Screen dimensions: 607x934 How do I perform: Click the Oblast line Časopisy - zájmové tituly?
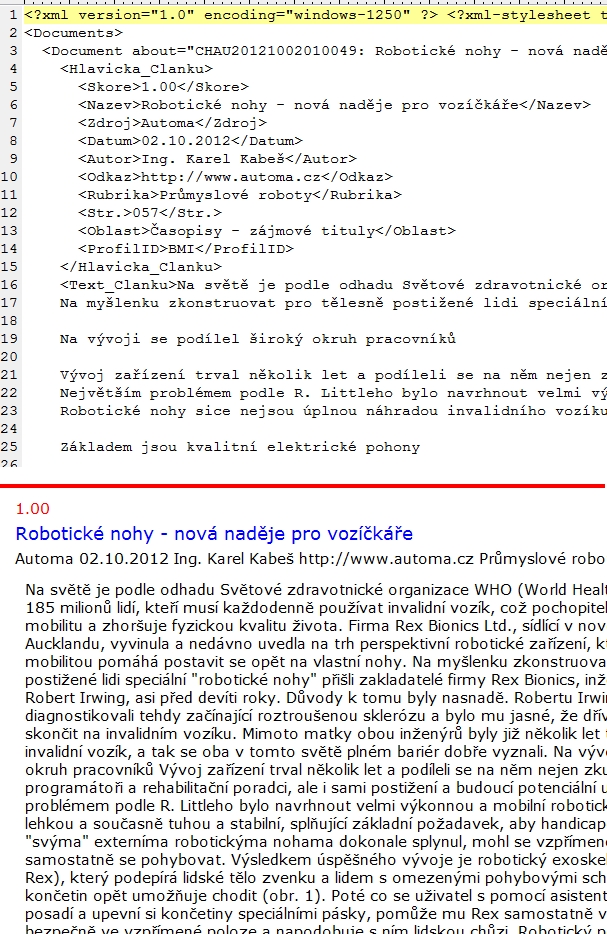(x=266, y=231)
